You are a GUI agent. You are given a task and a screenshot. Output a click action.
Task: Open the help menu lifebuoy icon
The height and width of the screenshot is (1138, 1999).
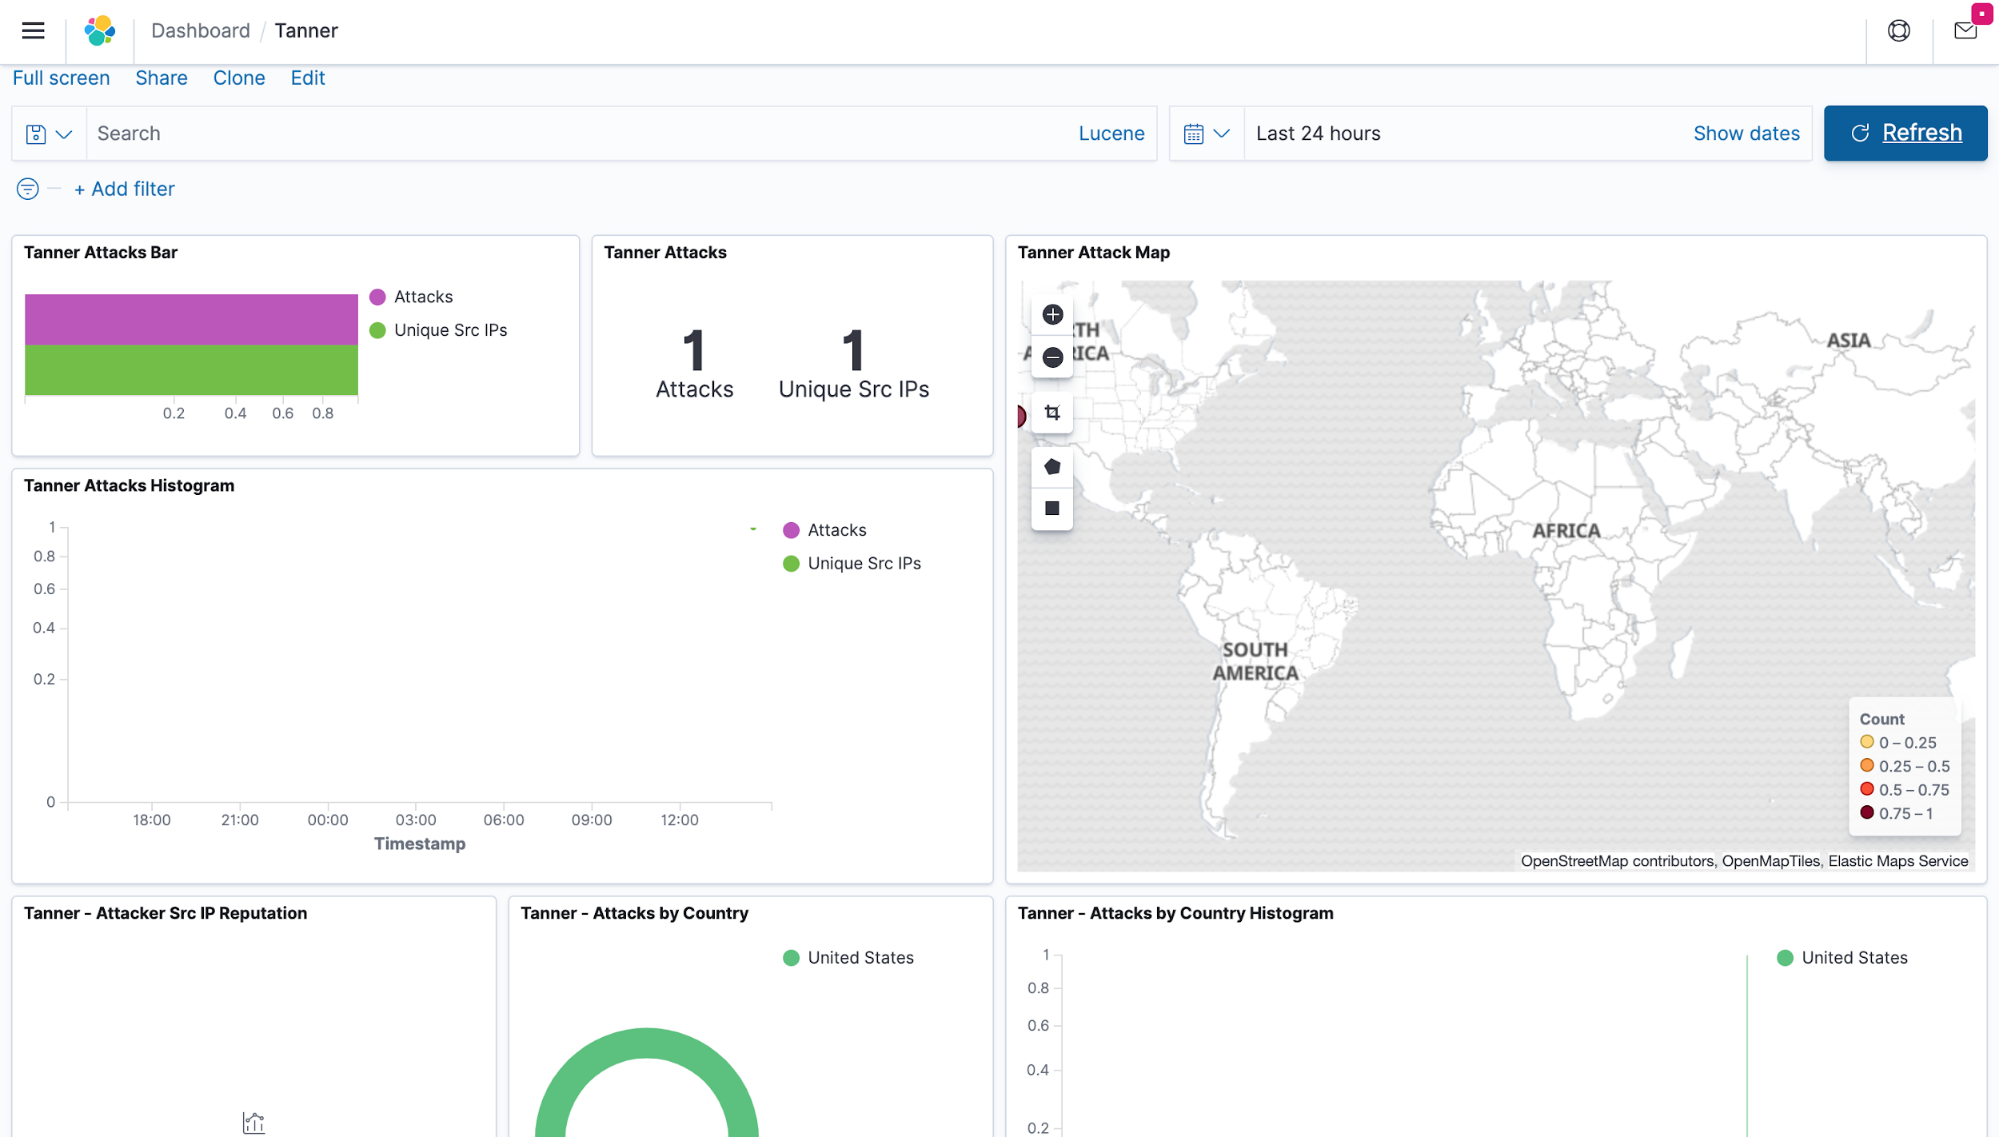point(1898,31)
